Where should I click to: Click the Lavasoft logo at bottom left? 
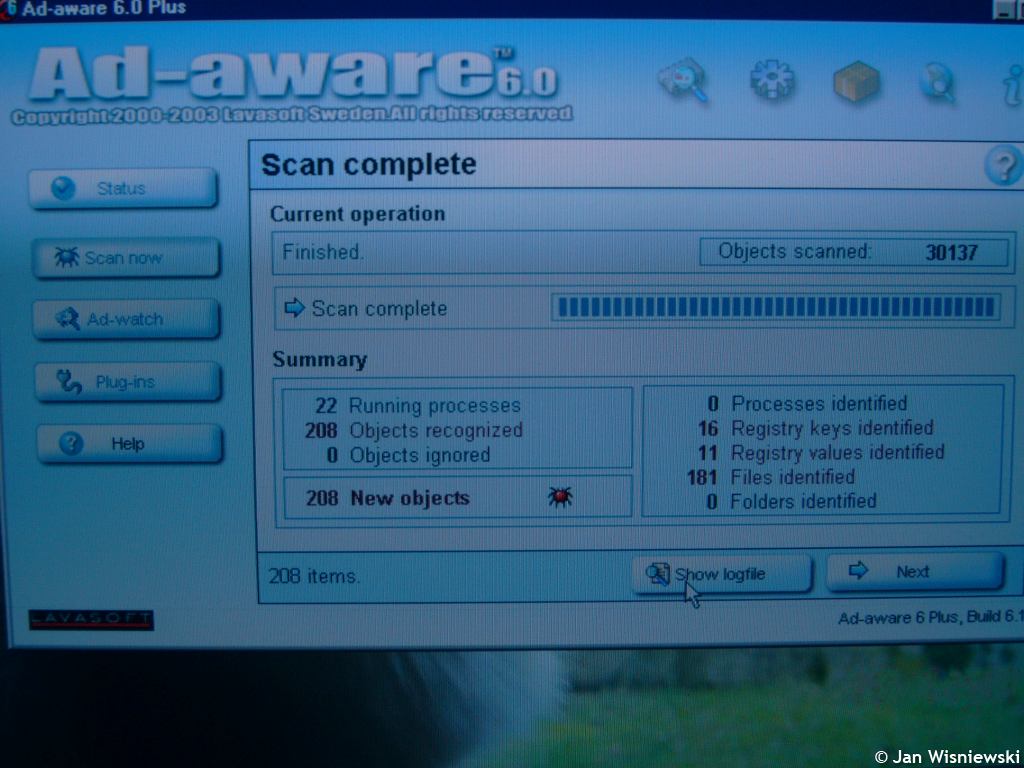coord(90,619)
